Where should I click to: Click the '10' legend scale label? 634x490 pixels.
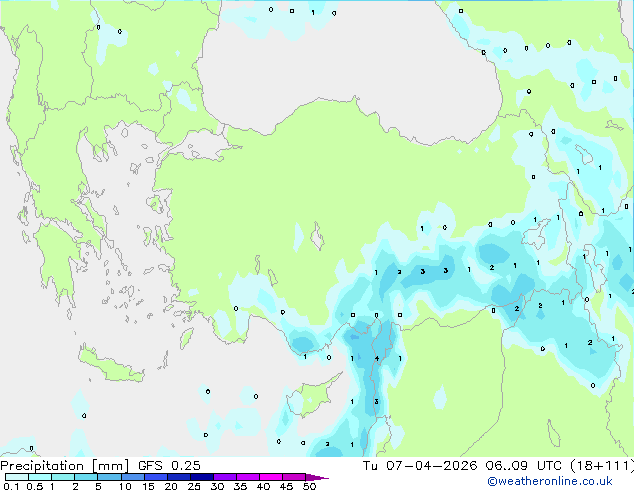125,486
